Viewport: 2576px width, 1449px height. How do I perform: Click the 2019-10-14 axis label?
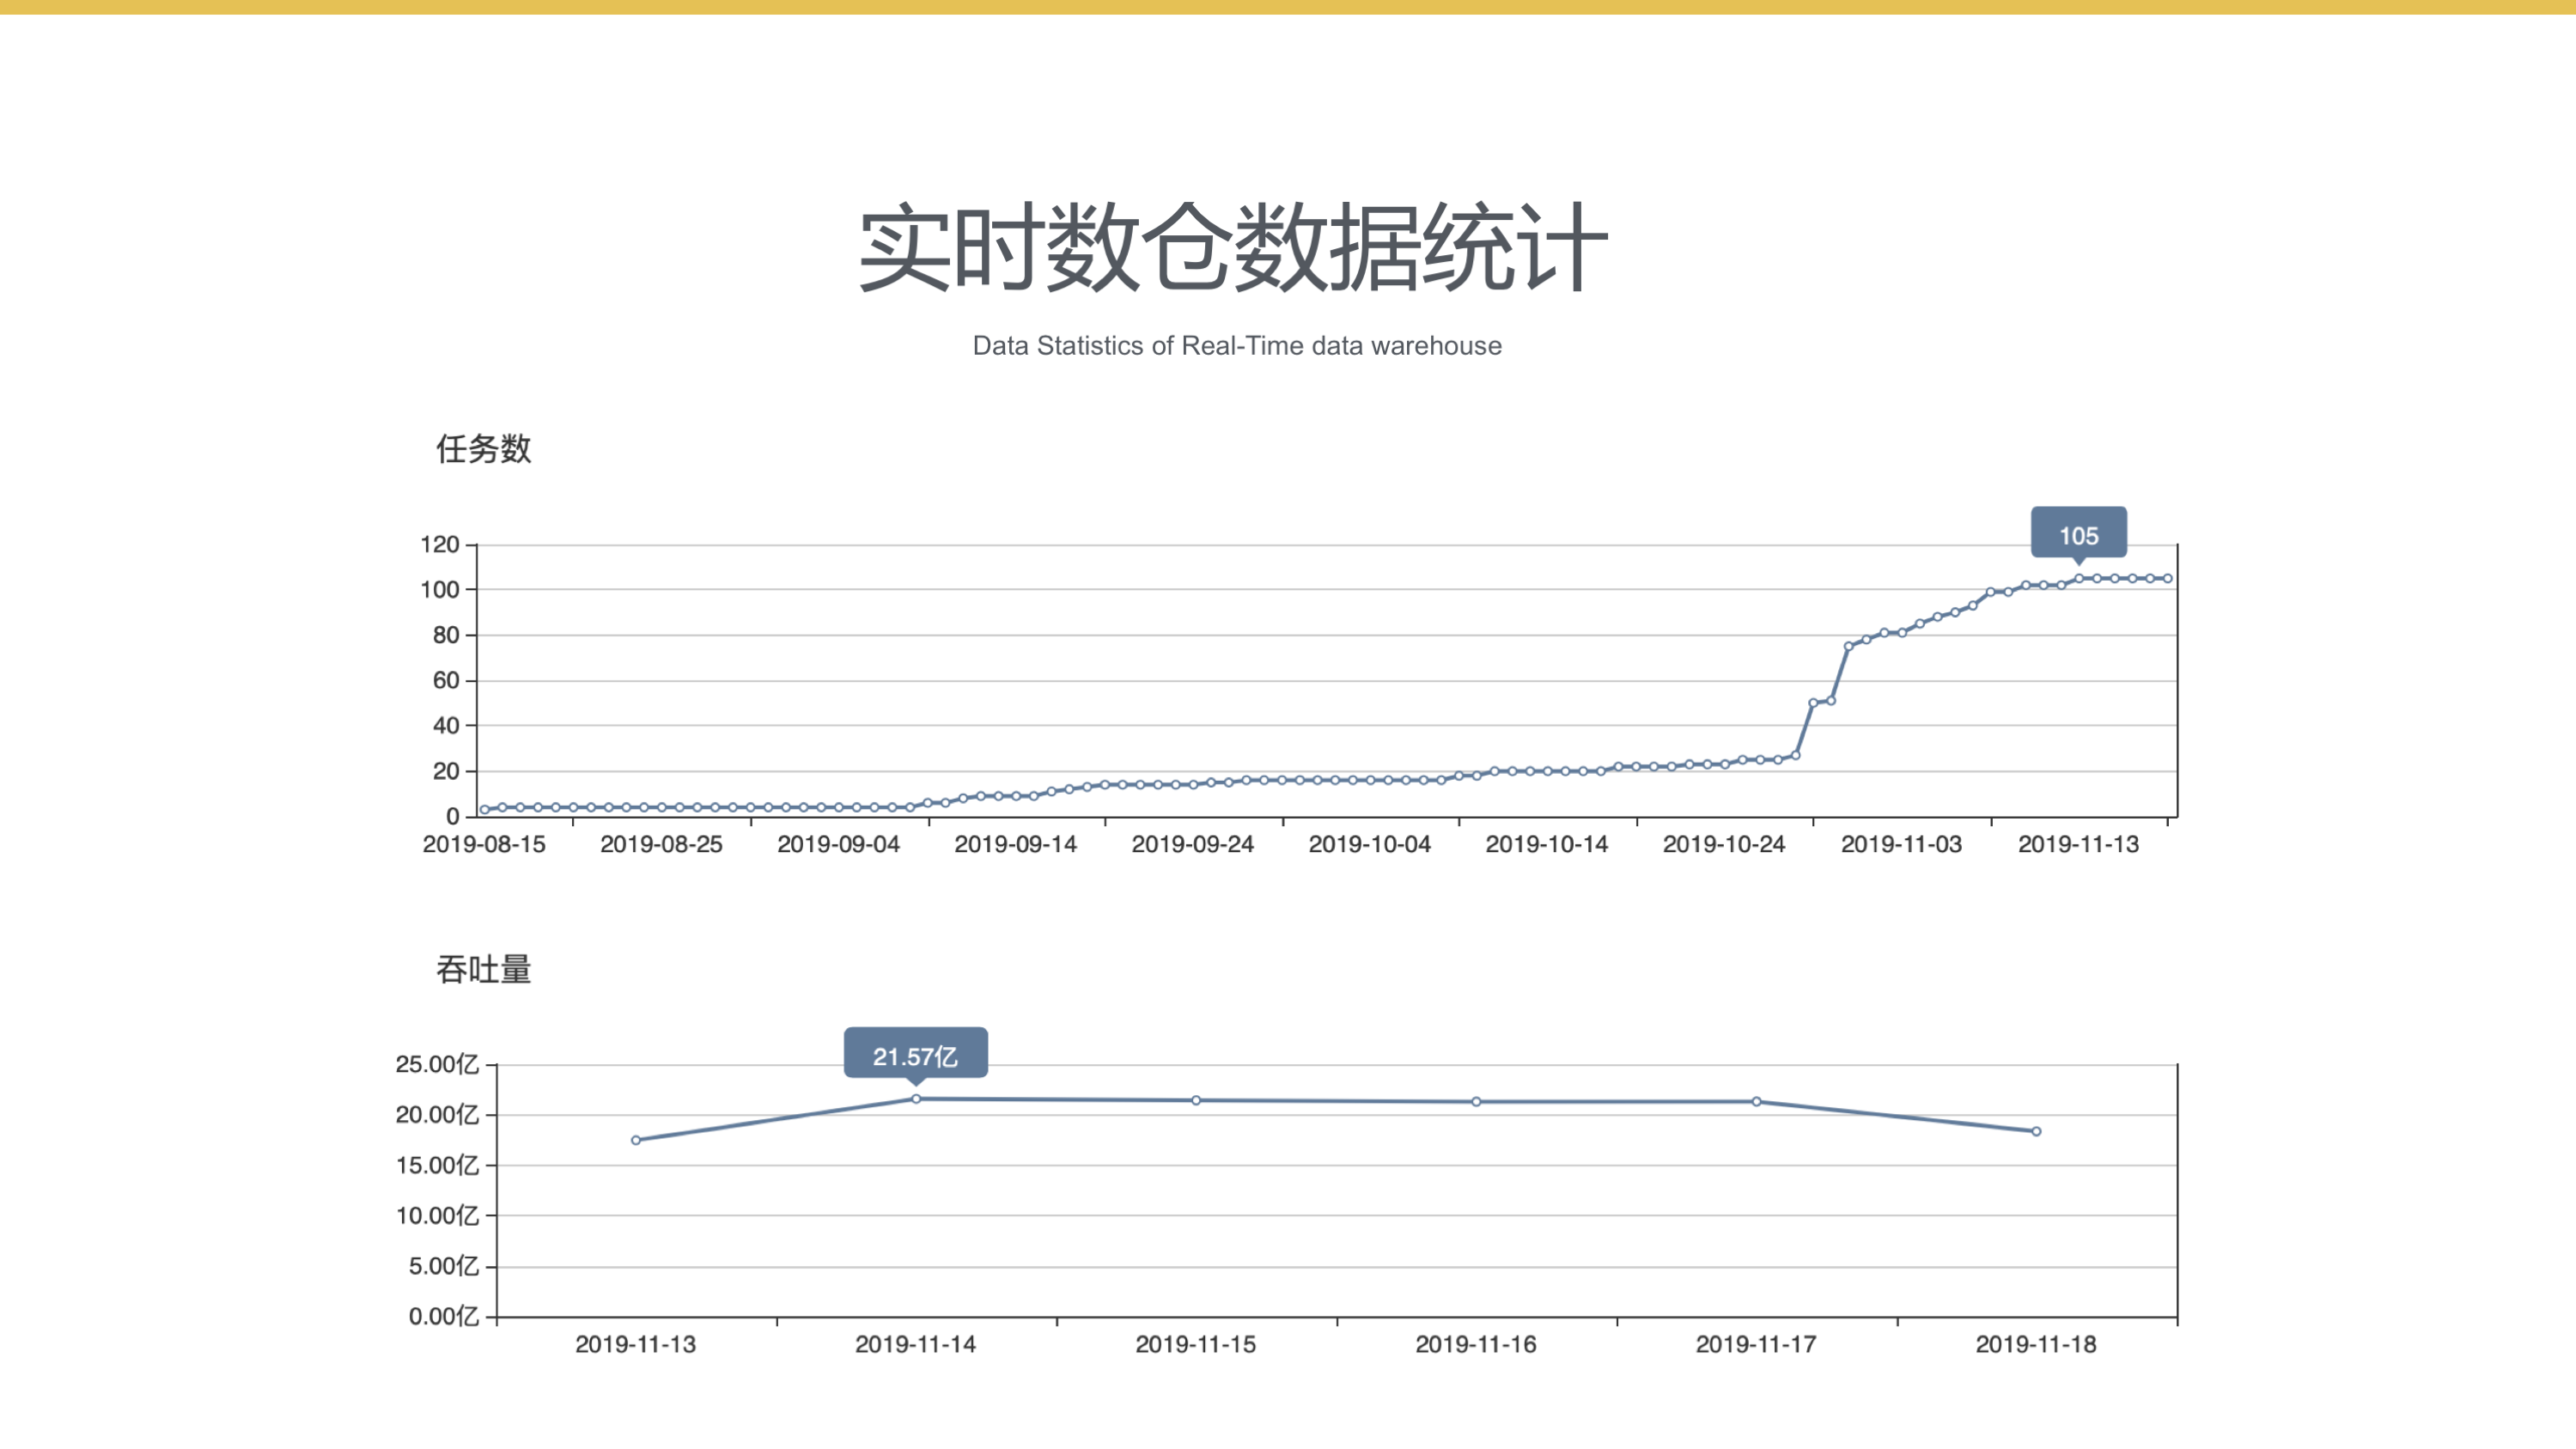pos(1546,844)
